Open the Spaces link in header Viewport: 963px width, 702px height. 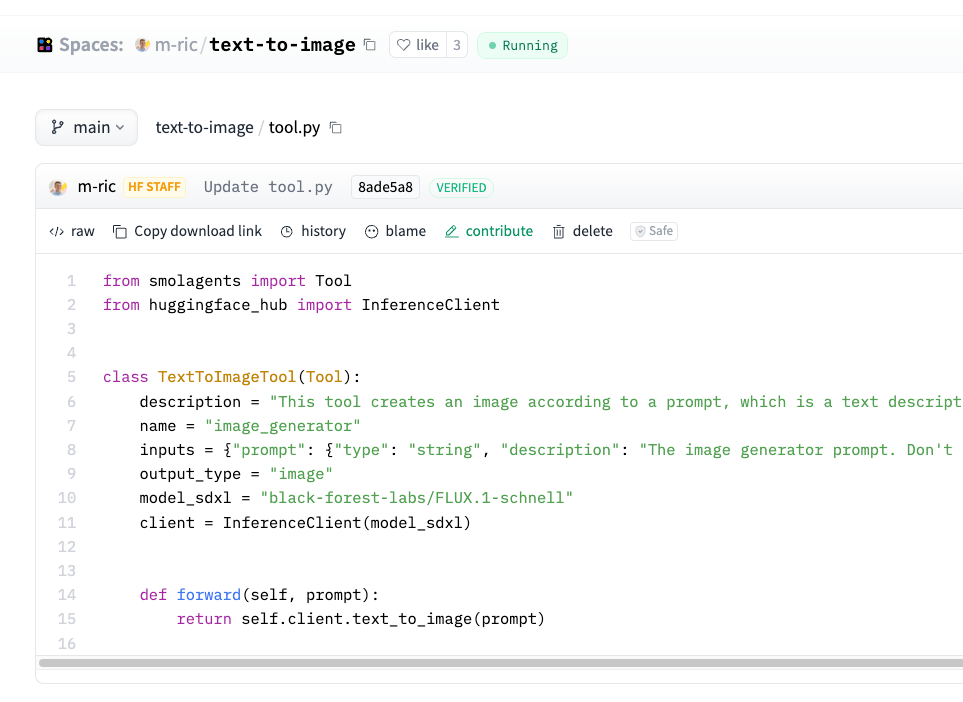91,45
